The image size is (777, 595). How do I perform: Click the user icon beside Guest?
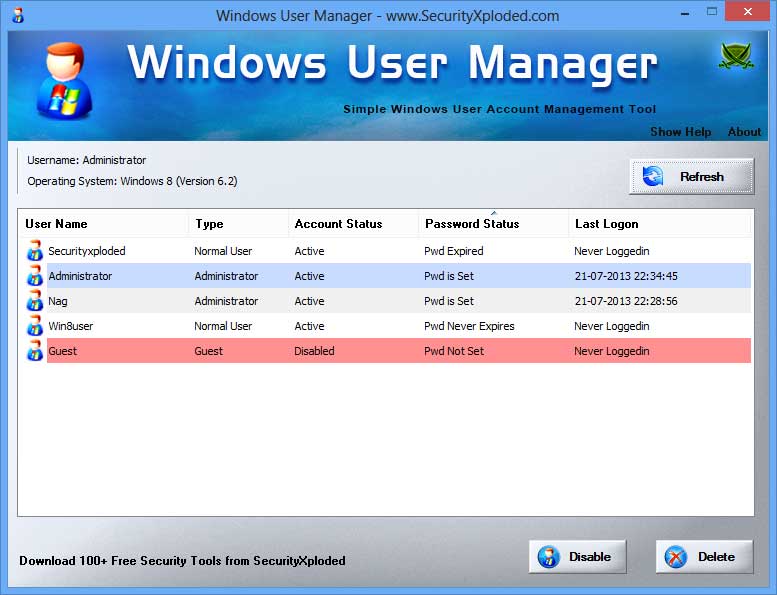(35, 351)
